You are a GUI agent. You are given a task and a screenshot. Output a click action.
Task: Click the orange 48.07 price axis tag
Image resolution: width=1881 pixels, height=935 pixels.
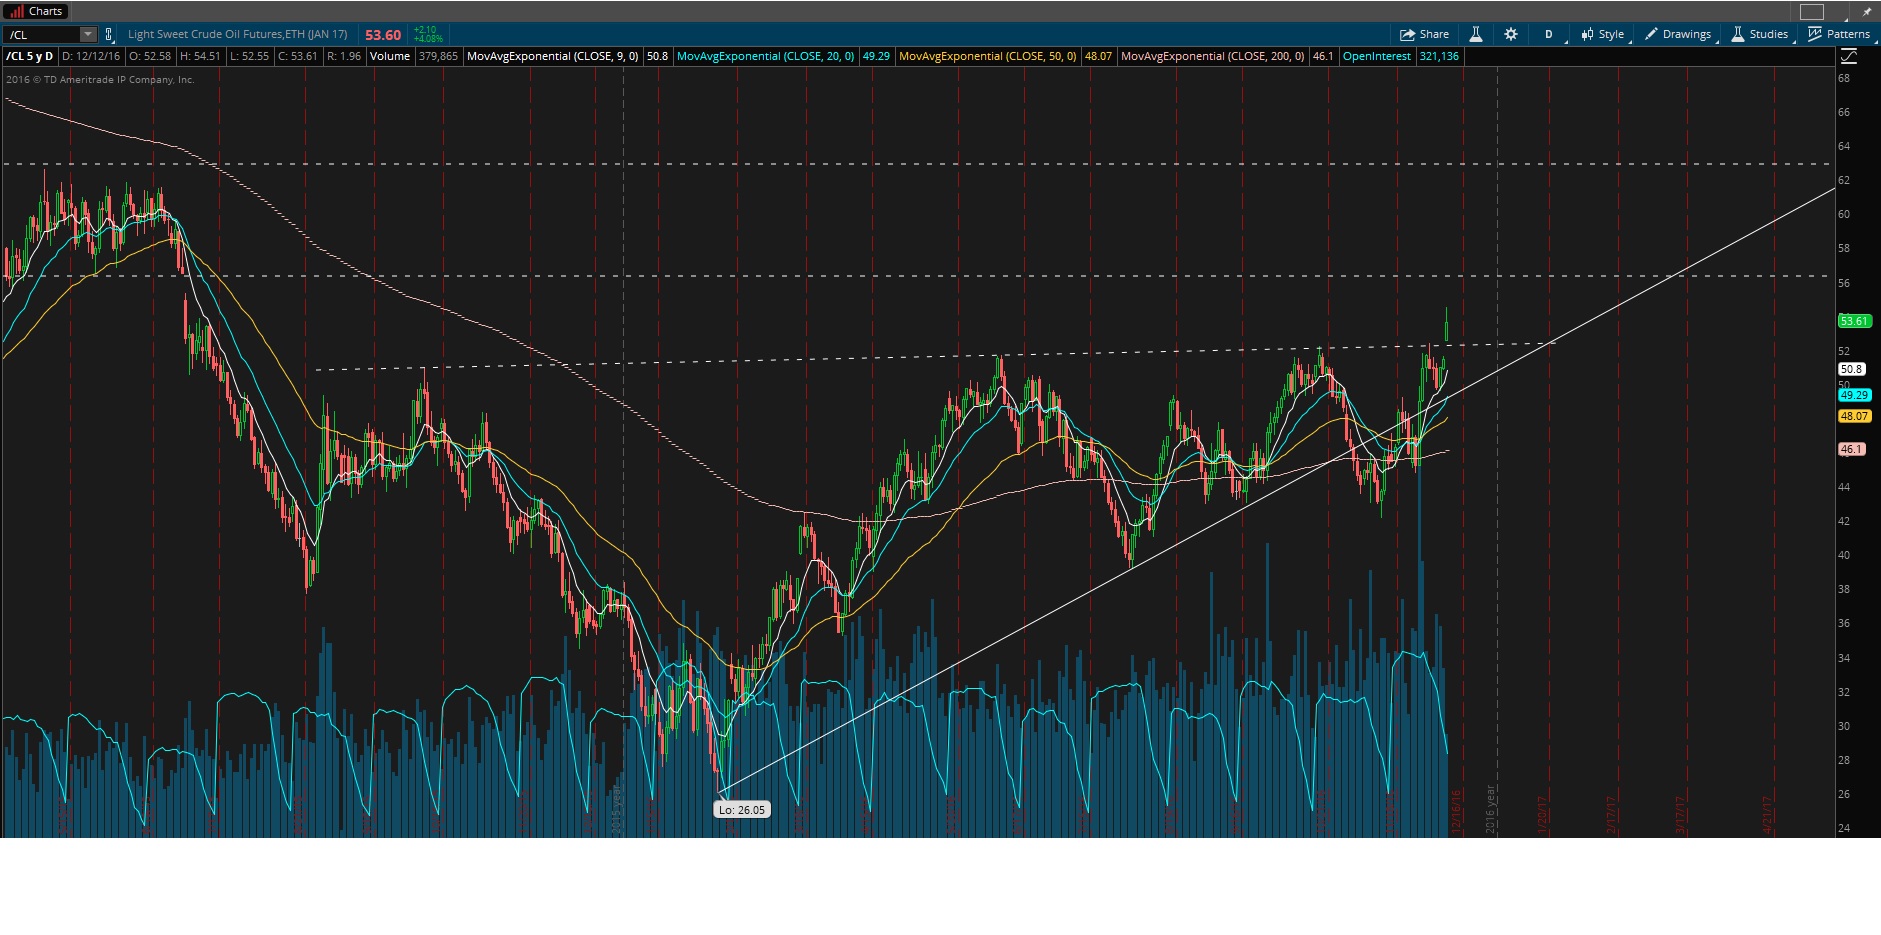[1854, 416]
